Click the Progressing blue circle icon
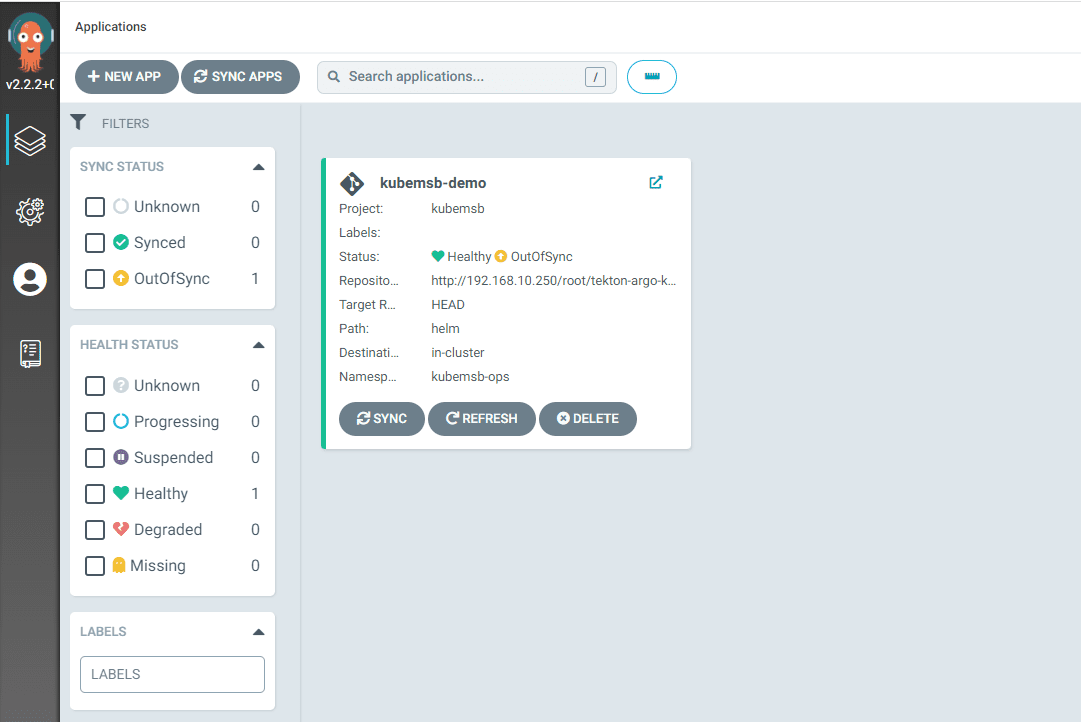 tap(121, 421)
